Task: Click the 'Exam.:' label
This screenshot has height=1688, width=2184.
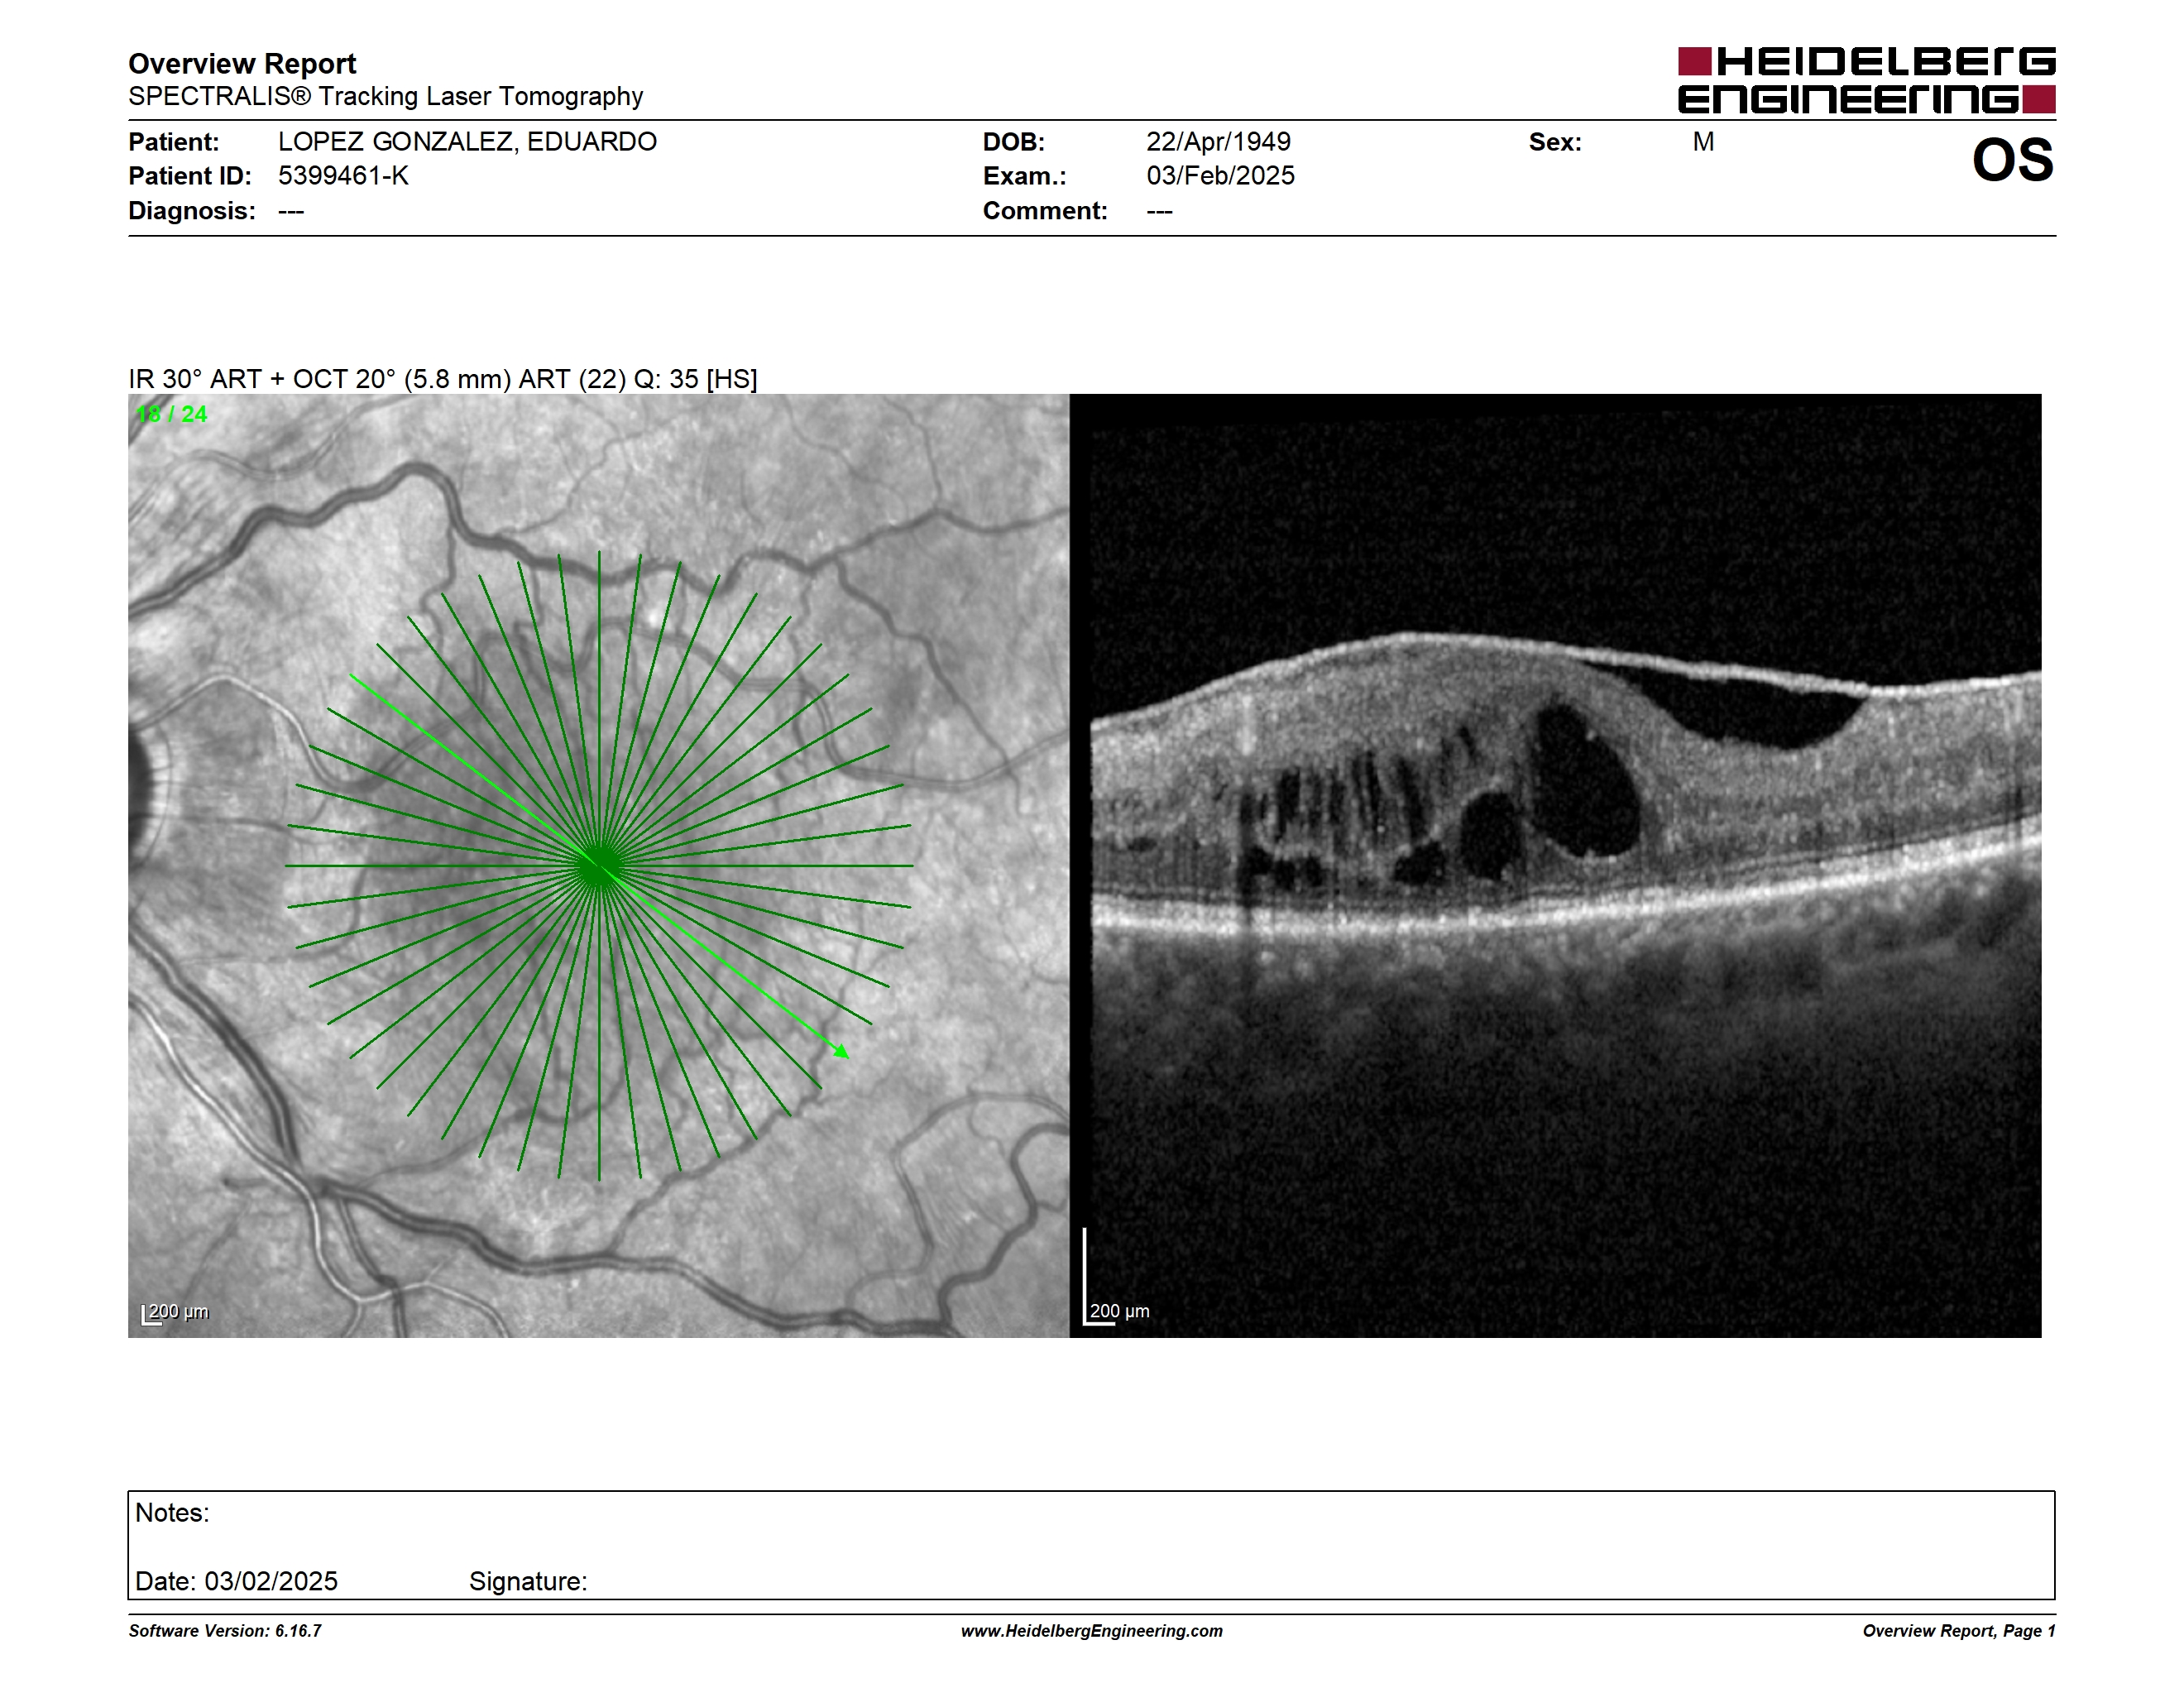Action: pyautogui.click(x=1025, y=176)
